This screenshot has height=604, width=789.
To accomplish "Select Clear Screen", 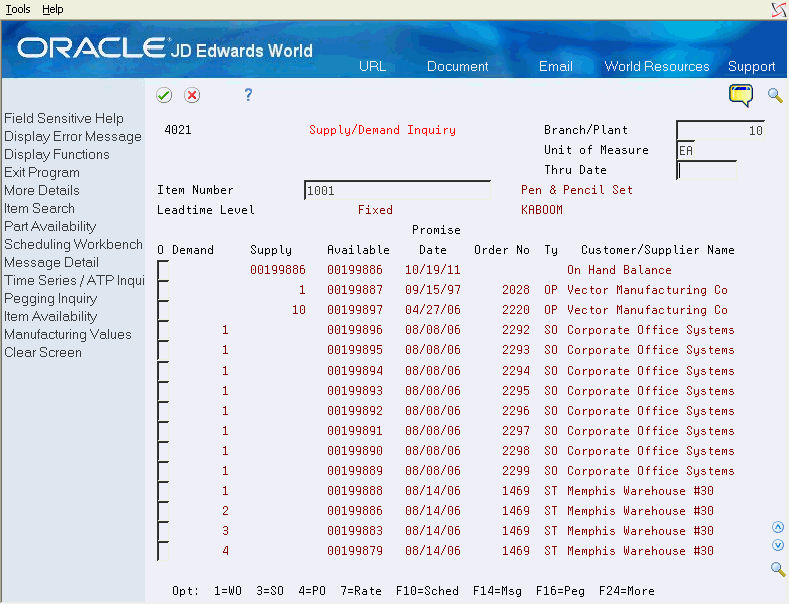I will click(x=43, y=352).
